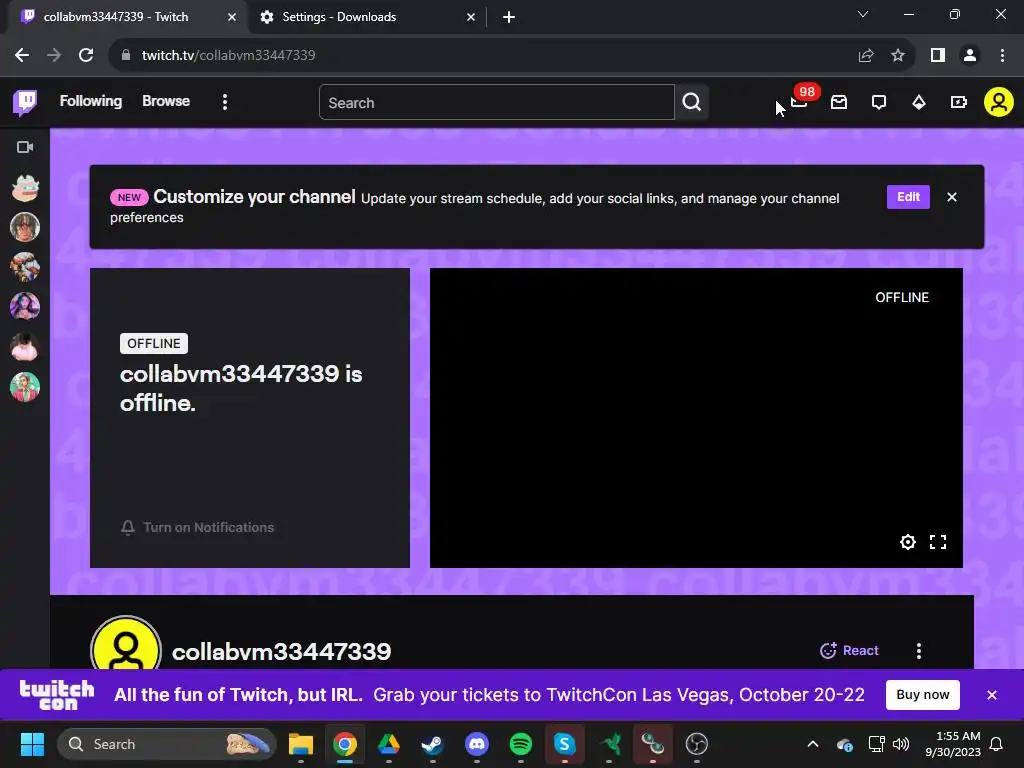Viewport: 1024px width, 768px height.
Task: Click the address bar URL
Action: tap(229, 55)
